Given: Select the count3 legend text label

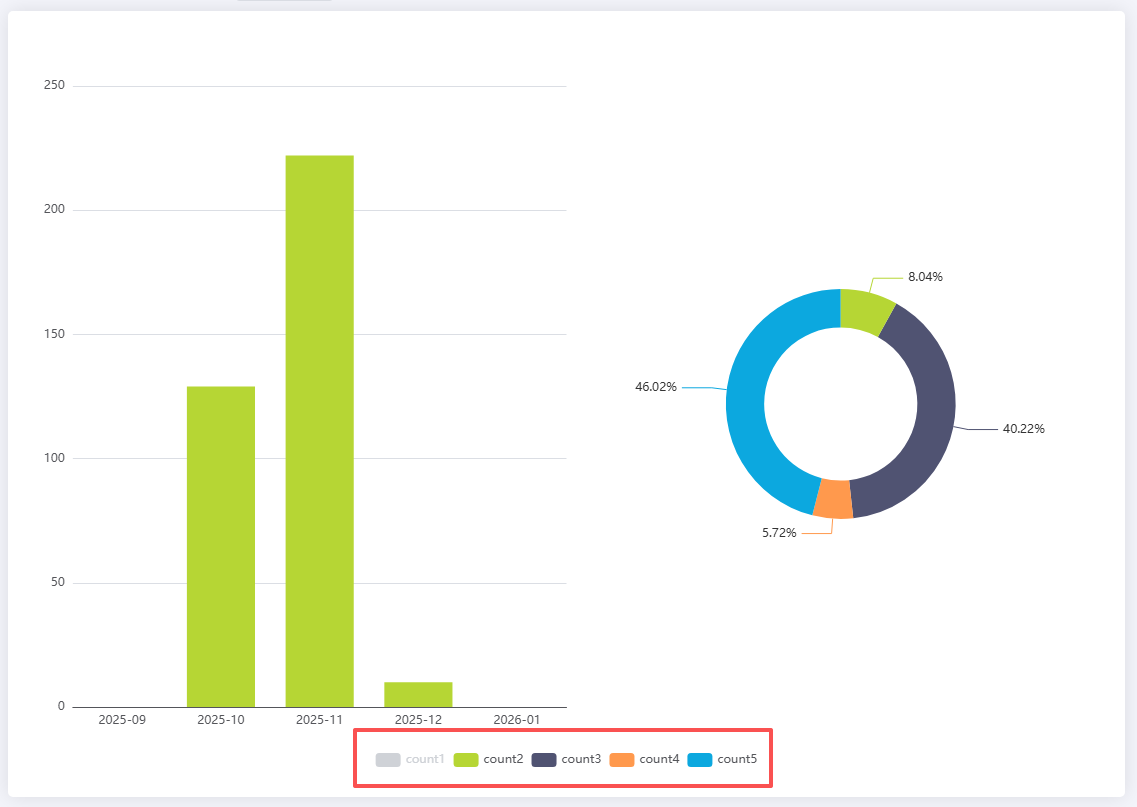Looking at the screenshot, I should pyautogui.click(x=581, y=760).
